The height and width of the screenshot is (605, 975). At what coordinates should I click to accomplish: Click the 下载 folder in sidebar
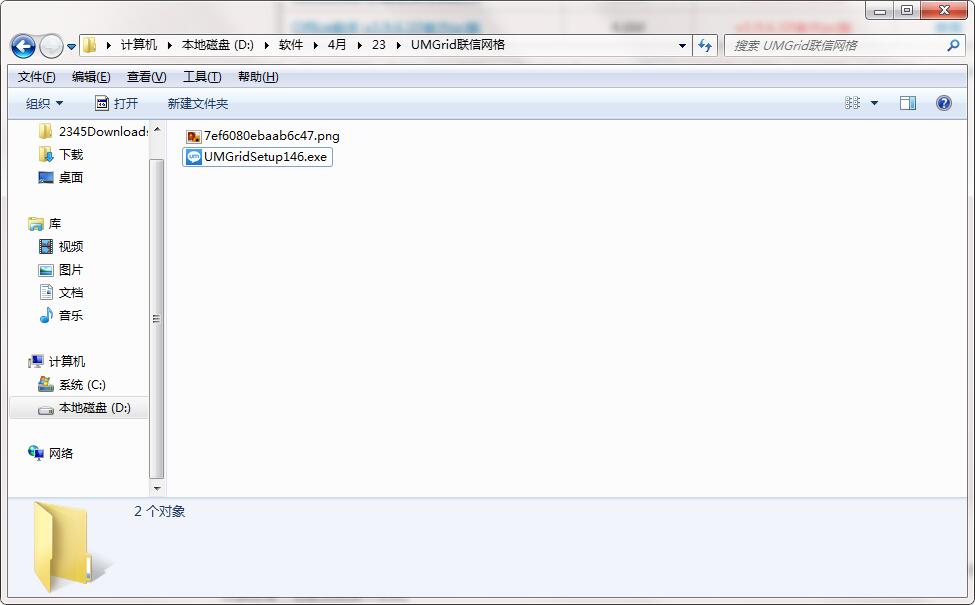pos(70,155)
